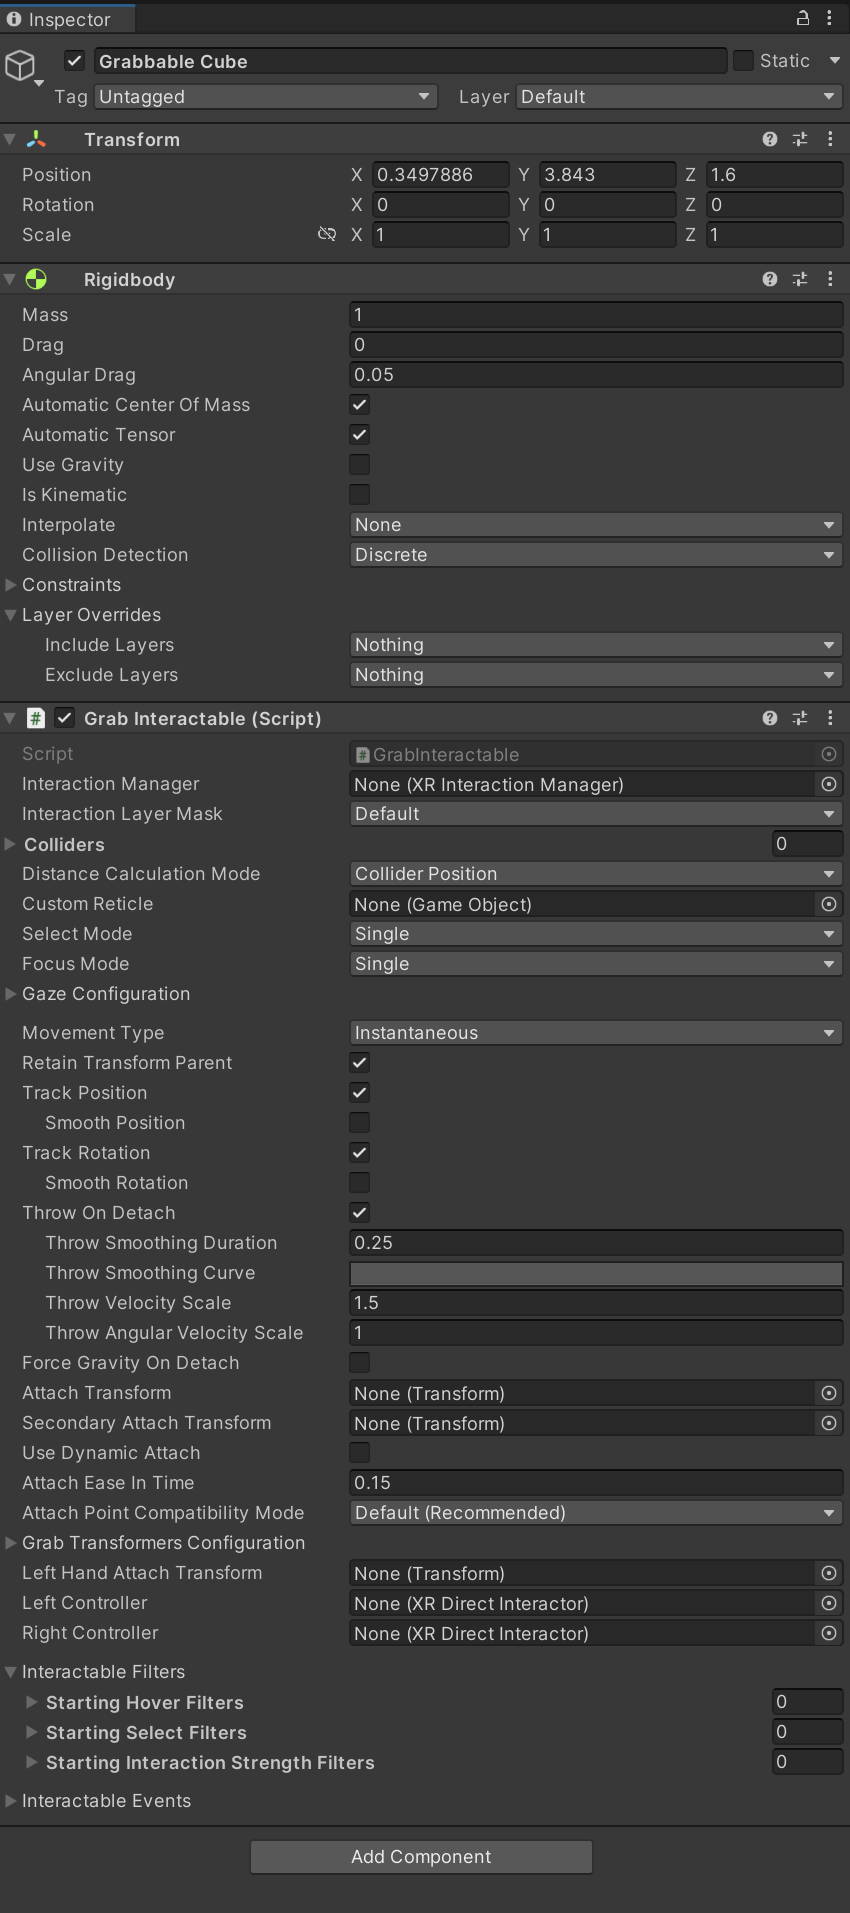Click the Rigidbody component icon
This screenshot has width=850, height=1913.
[x=36, y=279]
